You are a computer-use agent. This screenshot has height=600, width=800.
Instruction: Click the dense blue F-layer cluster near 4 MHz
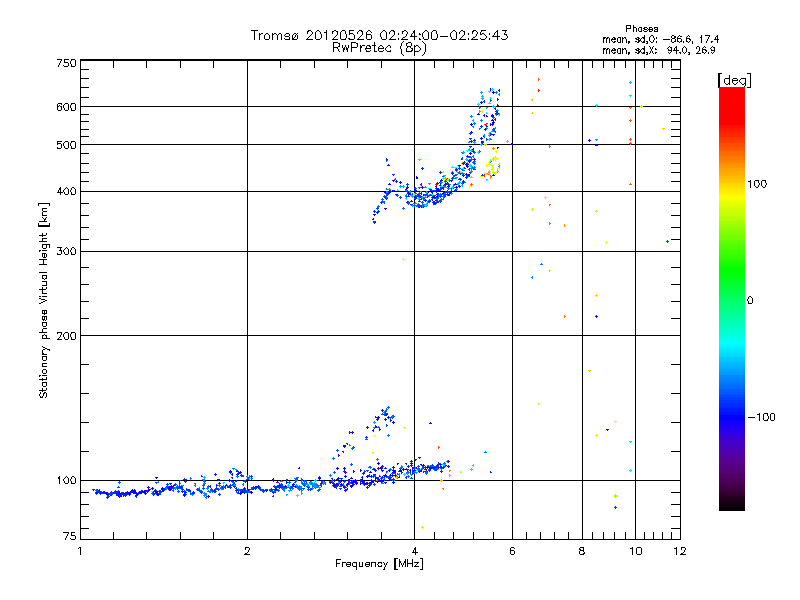[x=423, y=196]
